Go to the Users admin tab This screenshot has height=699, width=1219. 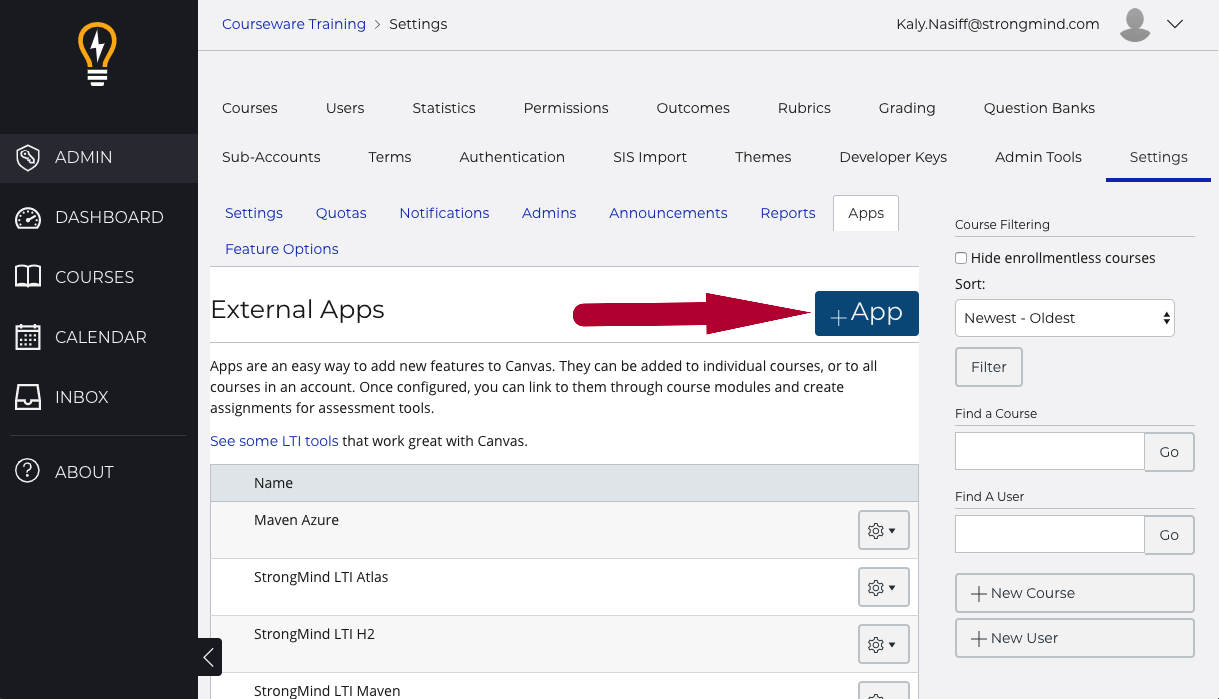coord(345,108)
